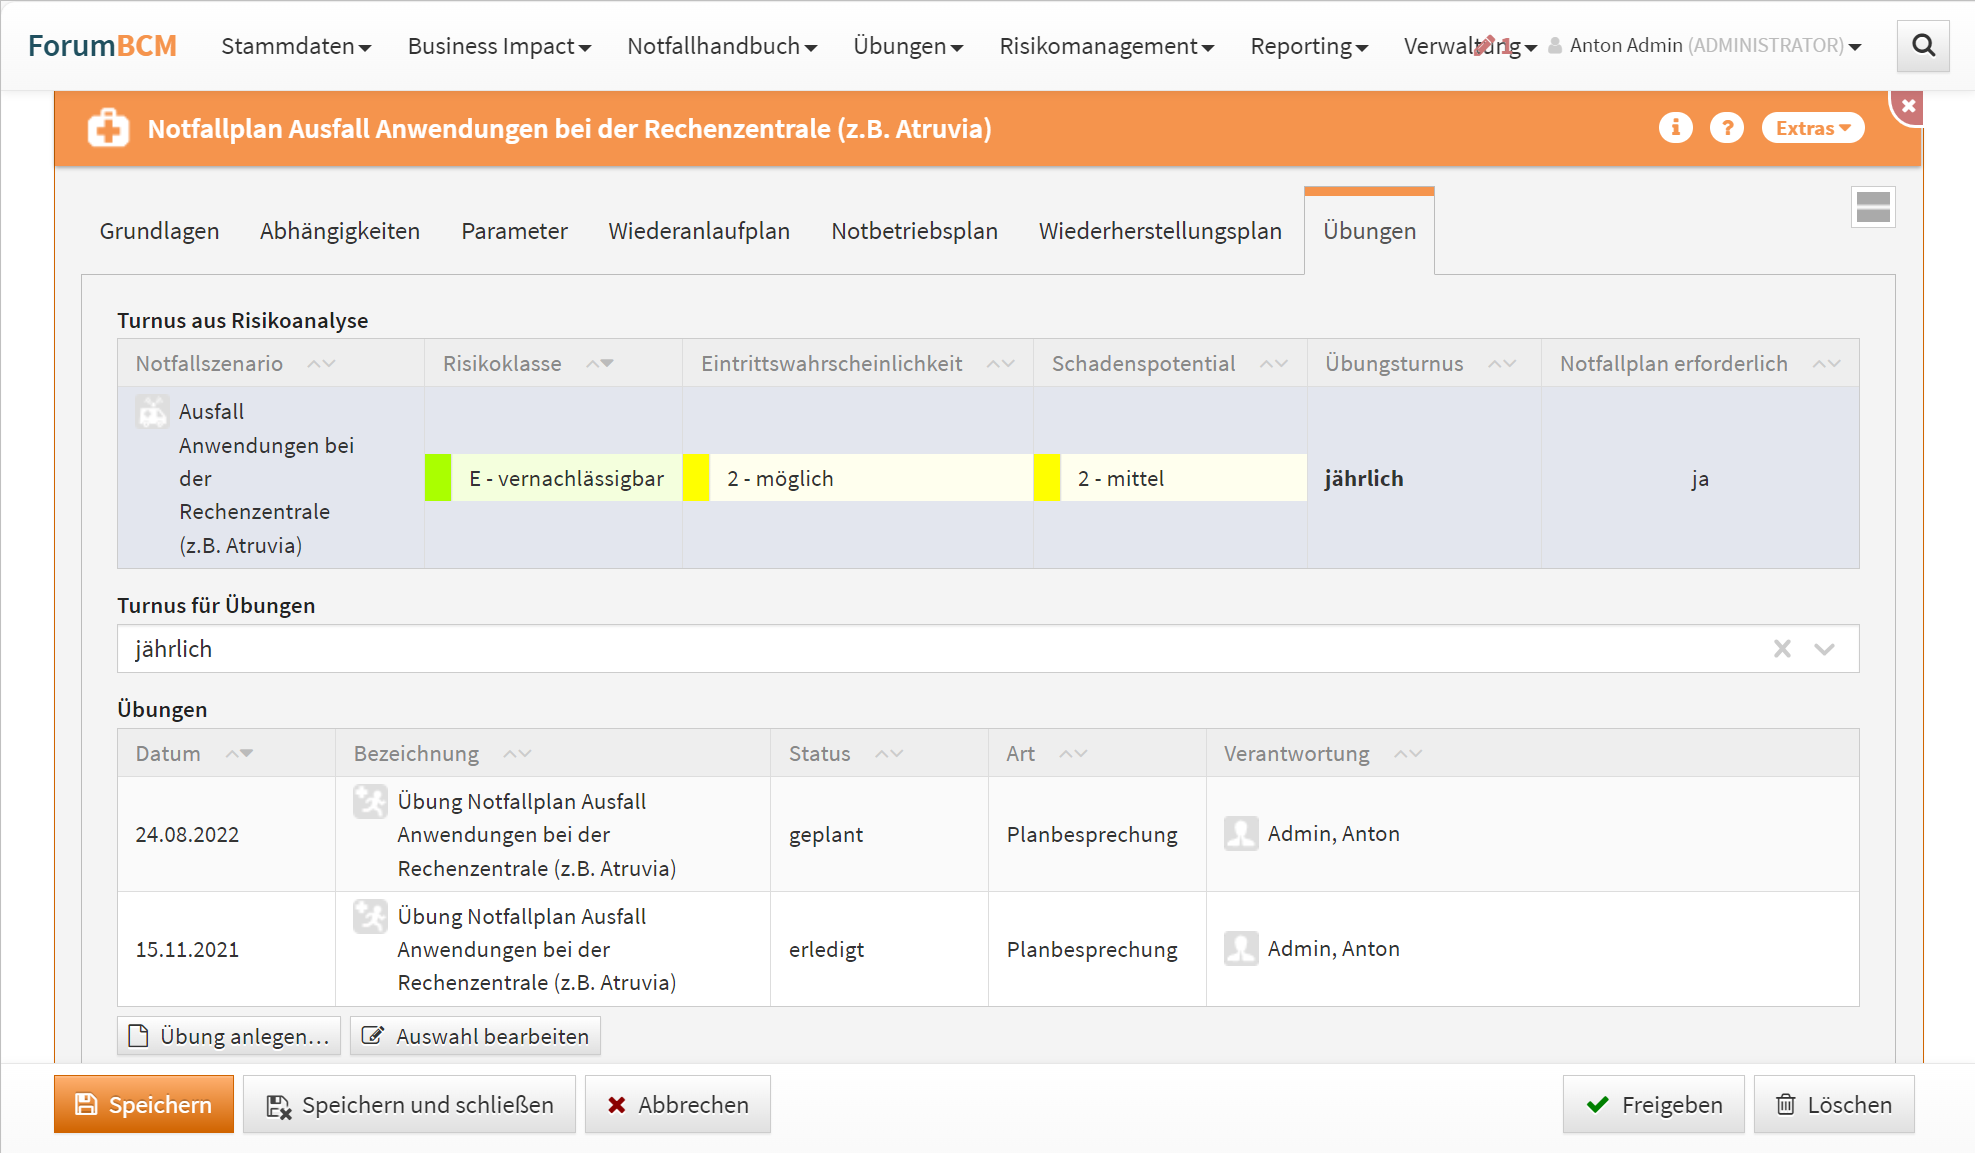Expand the Turnus für Übungen dropdown

(1824, 649)
